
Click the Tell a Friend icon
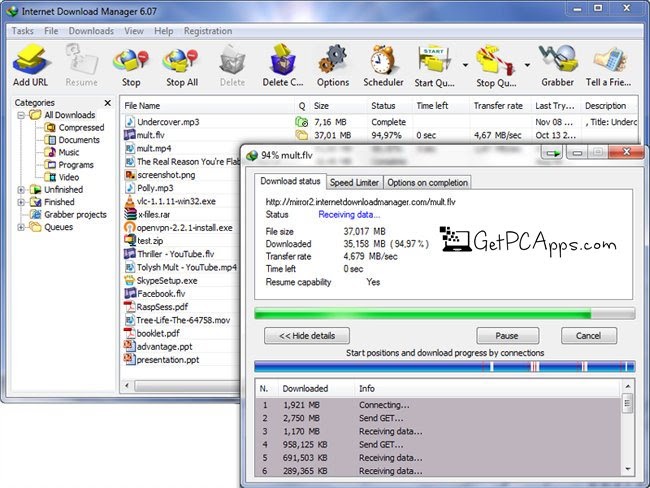coord(609,61)
